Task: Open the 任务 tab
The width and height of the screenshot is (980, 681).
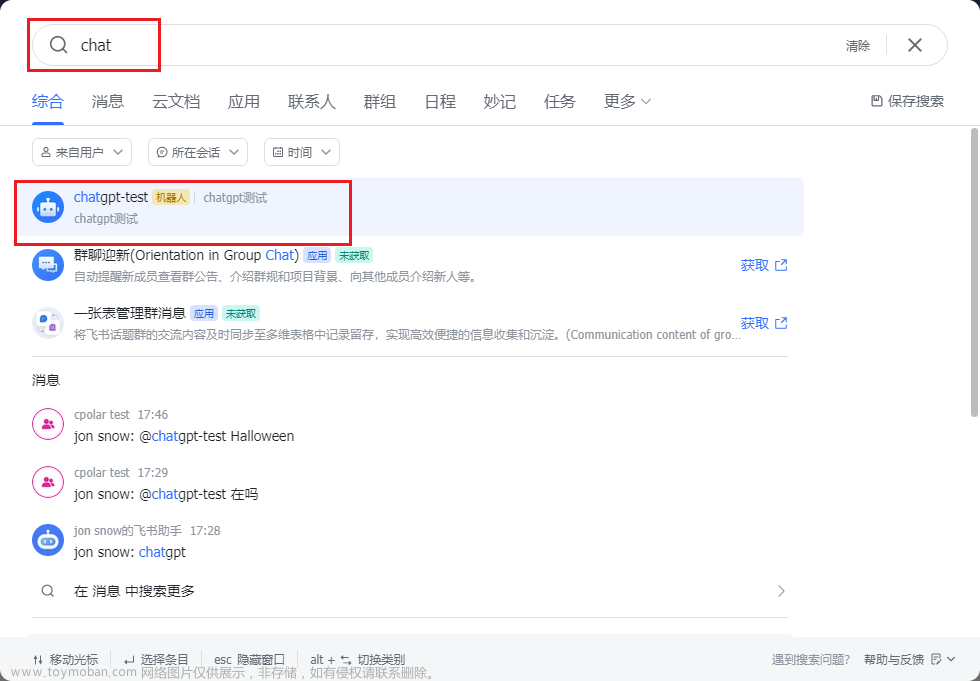Action: pos(559,101)
